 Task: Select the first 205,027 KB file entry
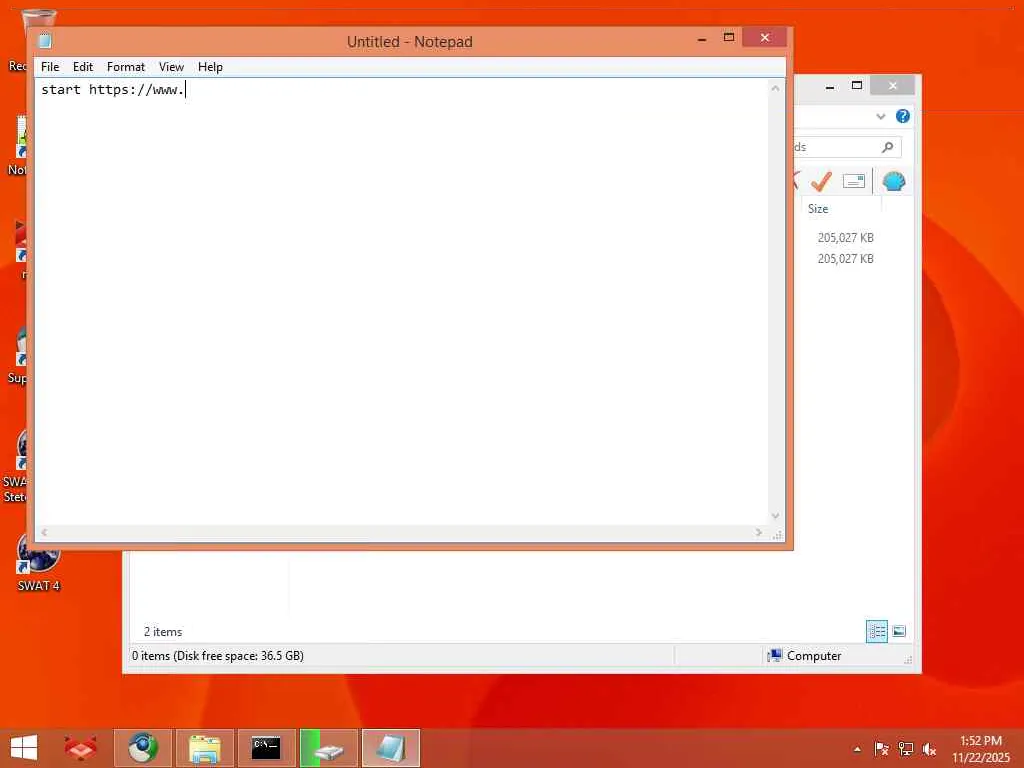(x=845, y=238)
